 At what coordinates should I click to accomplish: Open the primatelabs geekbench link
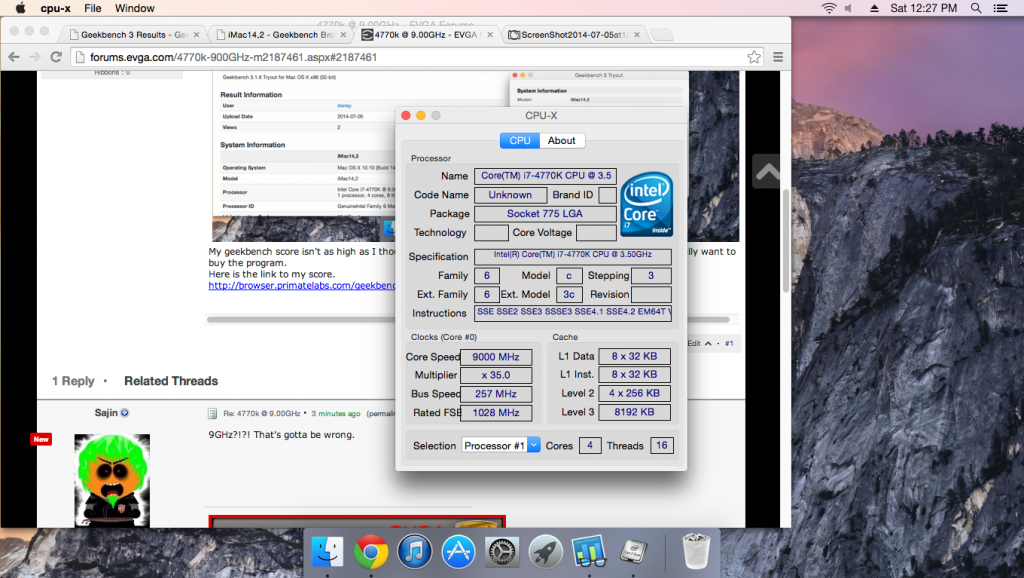point(302,285)
